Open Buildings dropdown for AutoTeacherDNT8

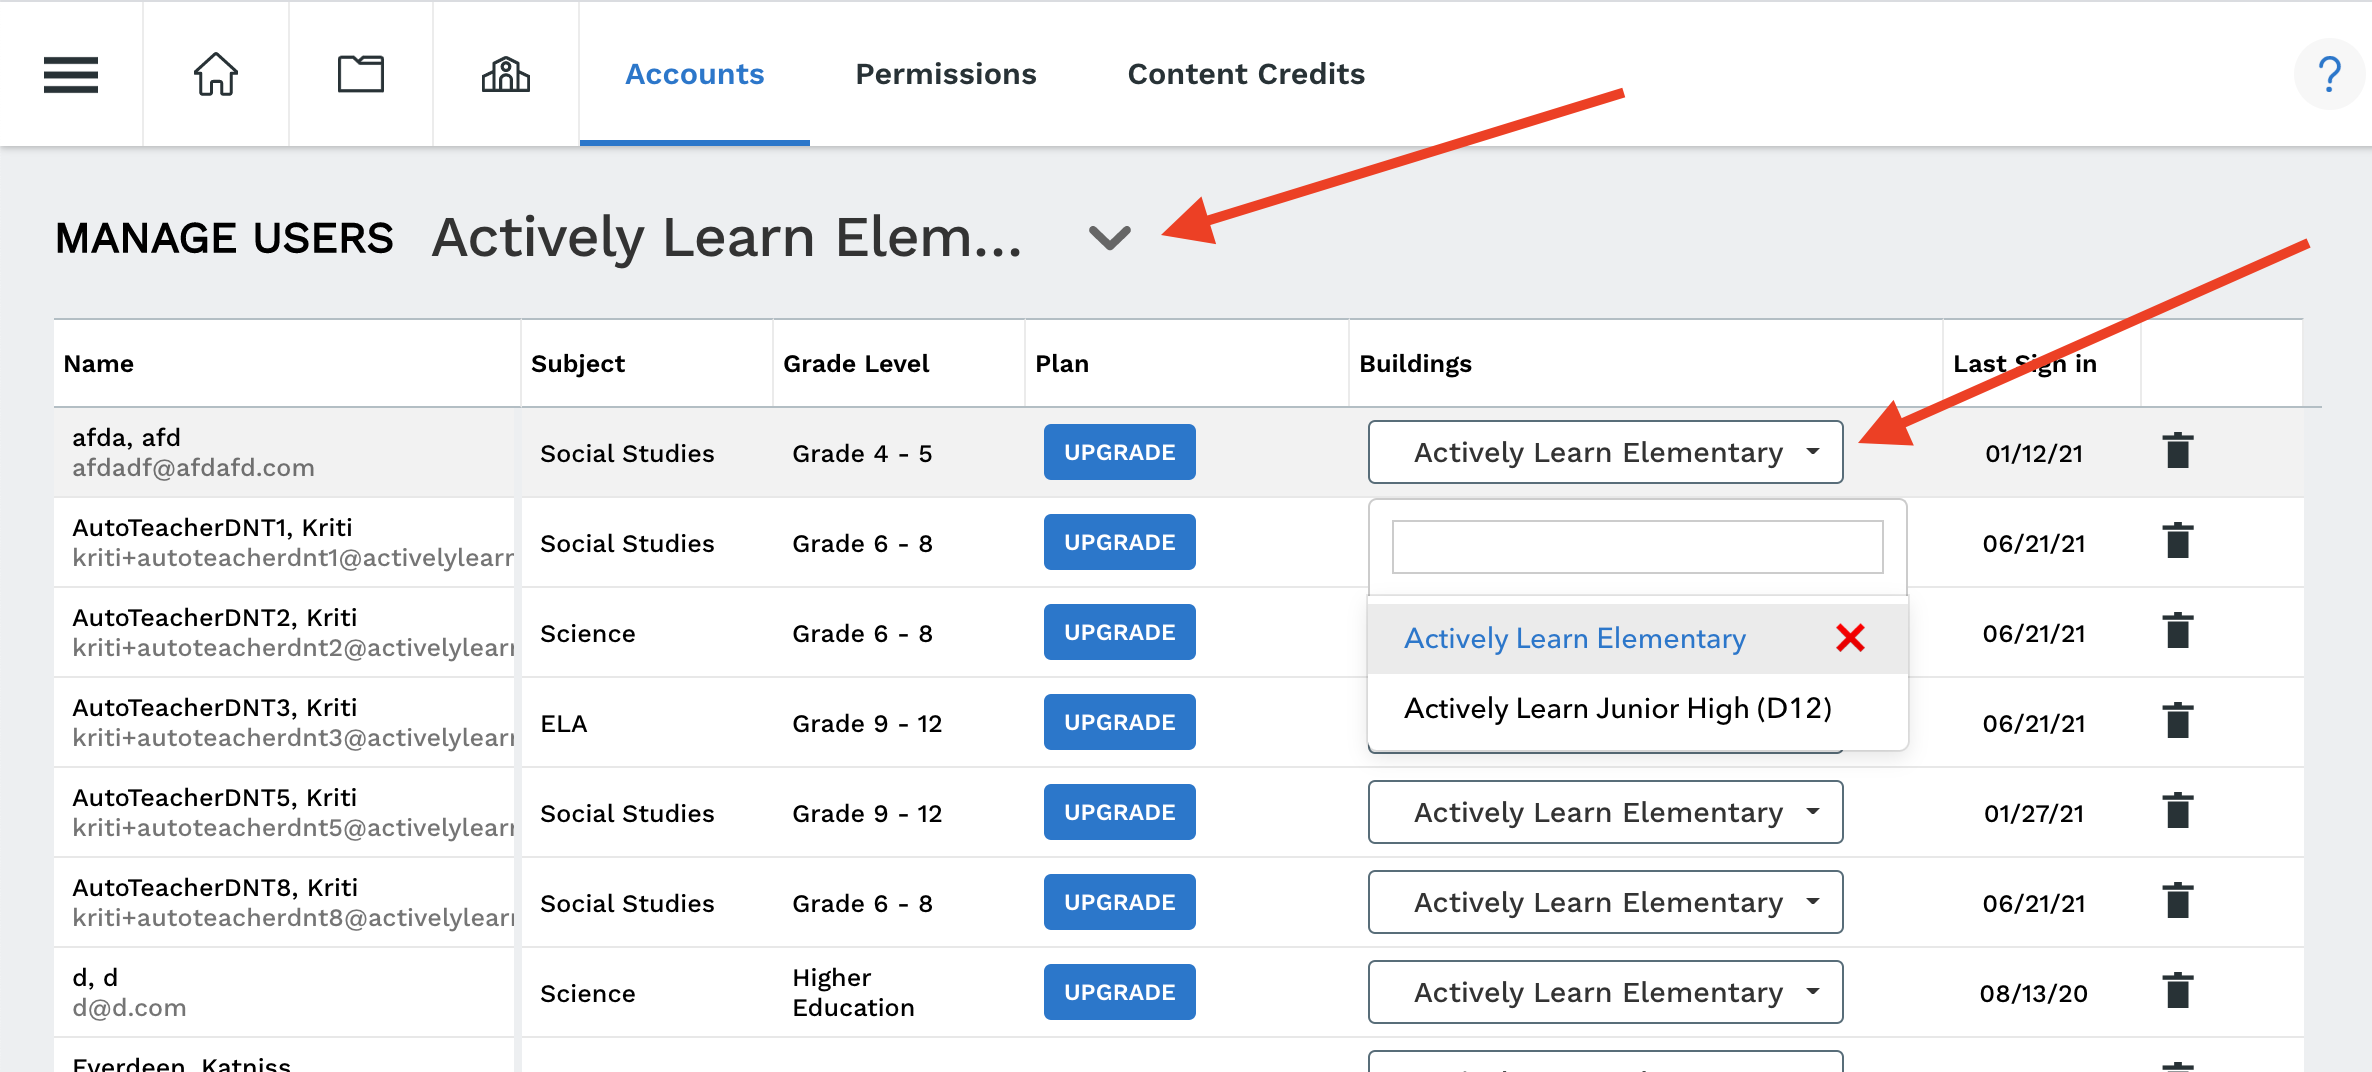click(1605, 902)
